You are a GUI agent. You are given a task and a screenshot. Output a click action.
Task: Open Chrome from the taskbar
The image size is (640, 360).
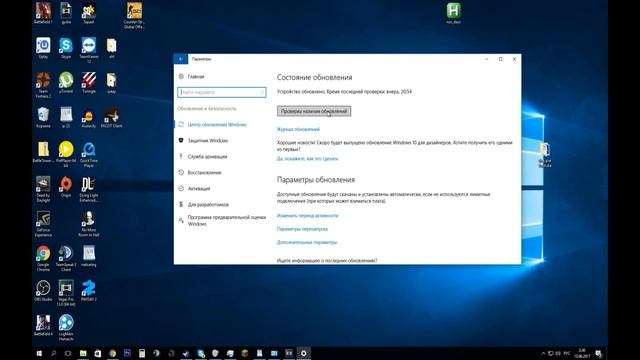click(x=113, y=353)
